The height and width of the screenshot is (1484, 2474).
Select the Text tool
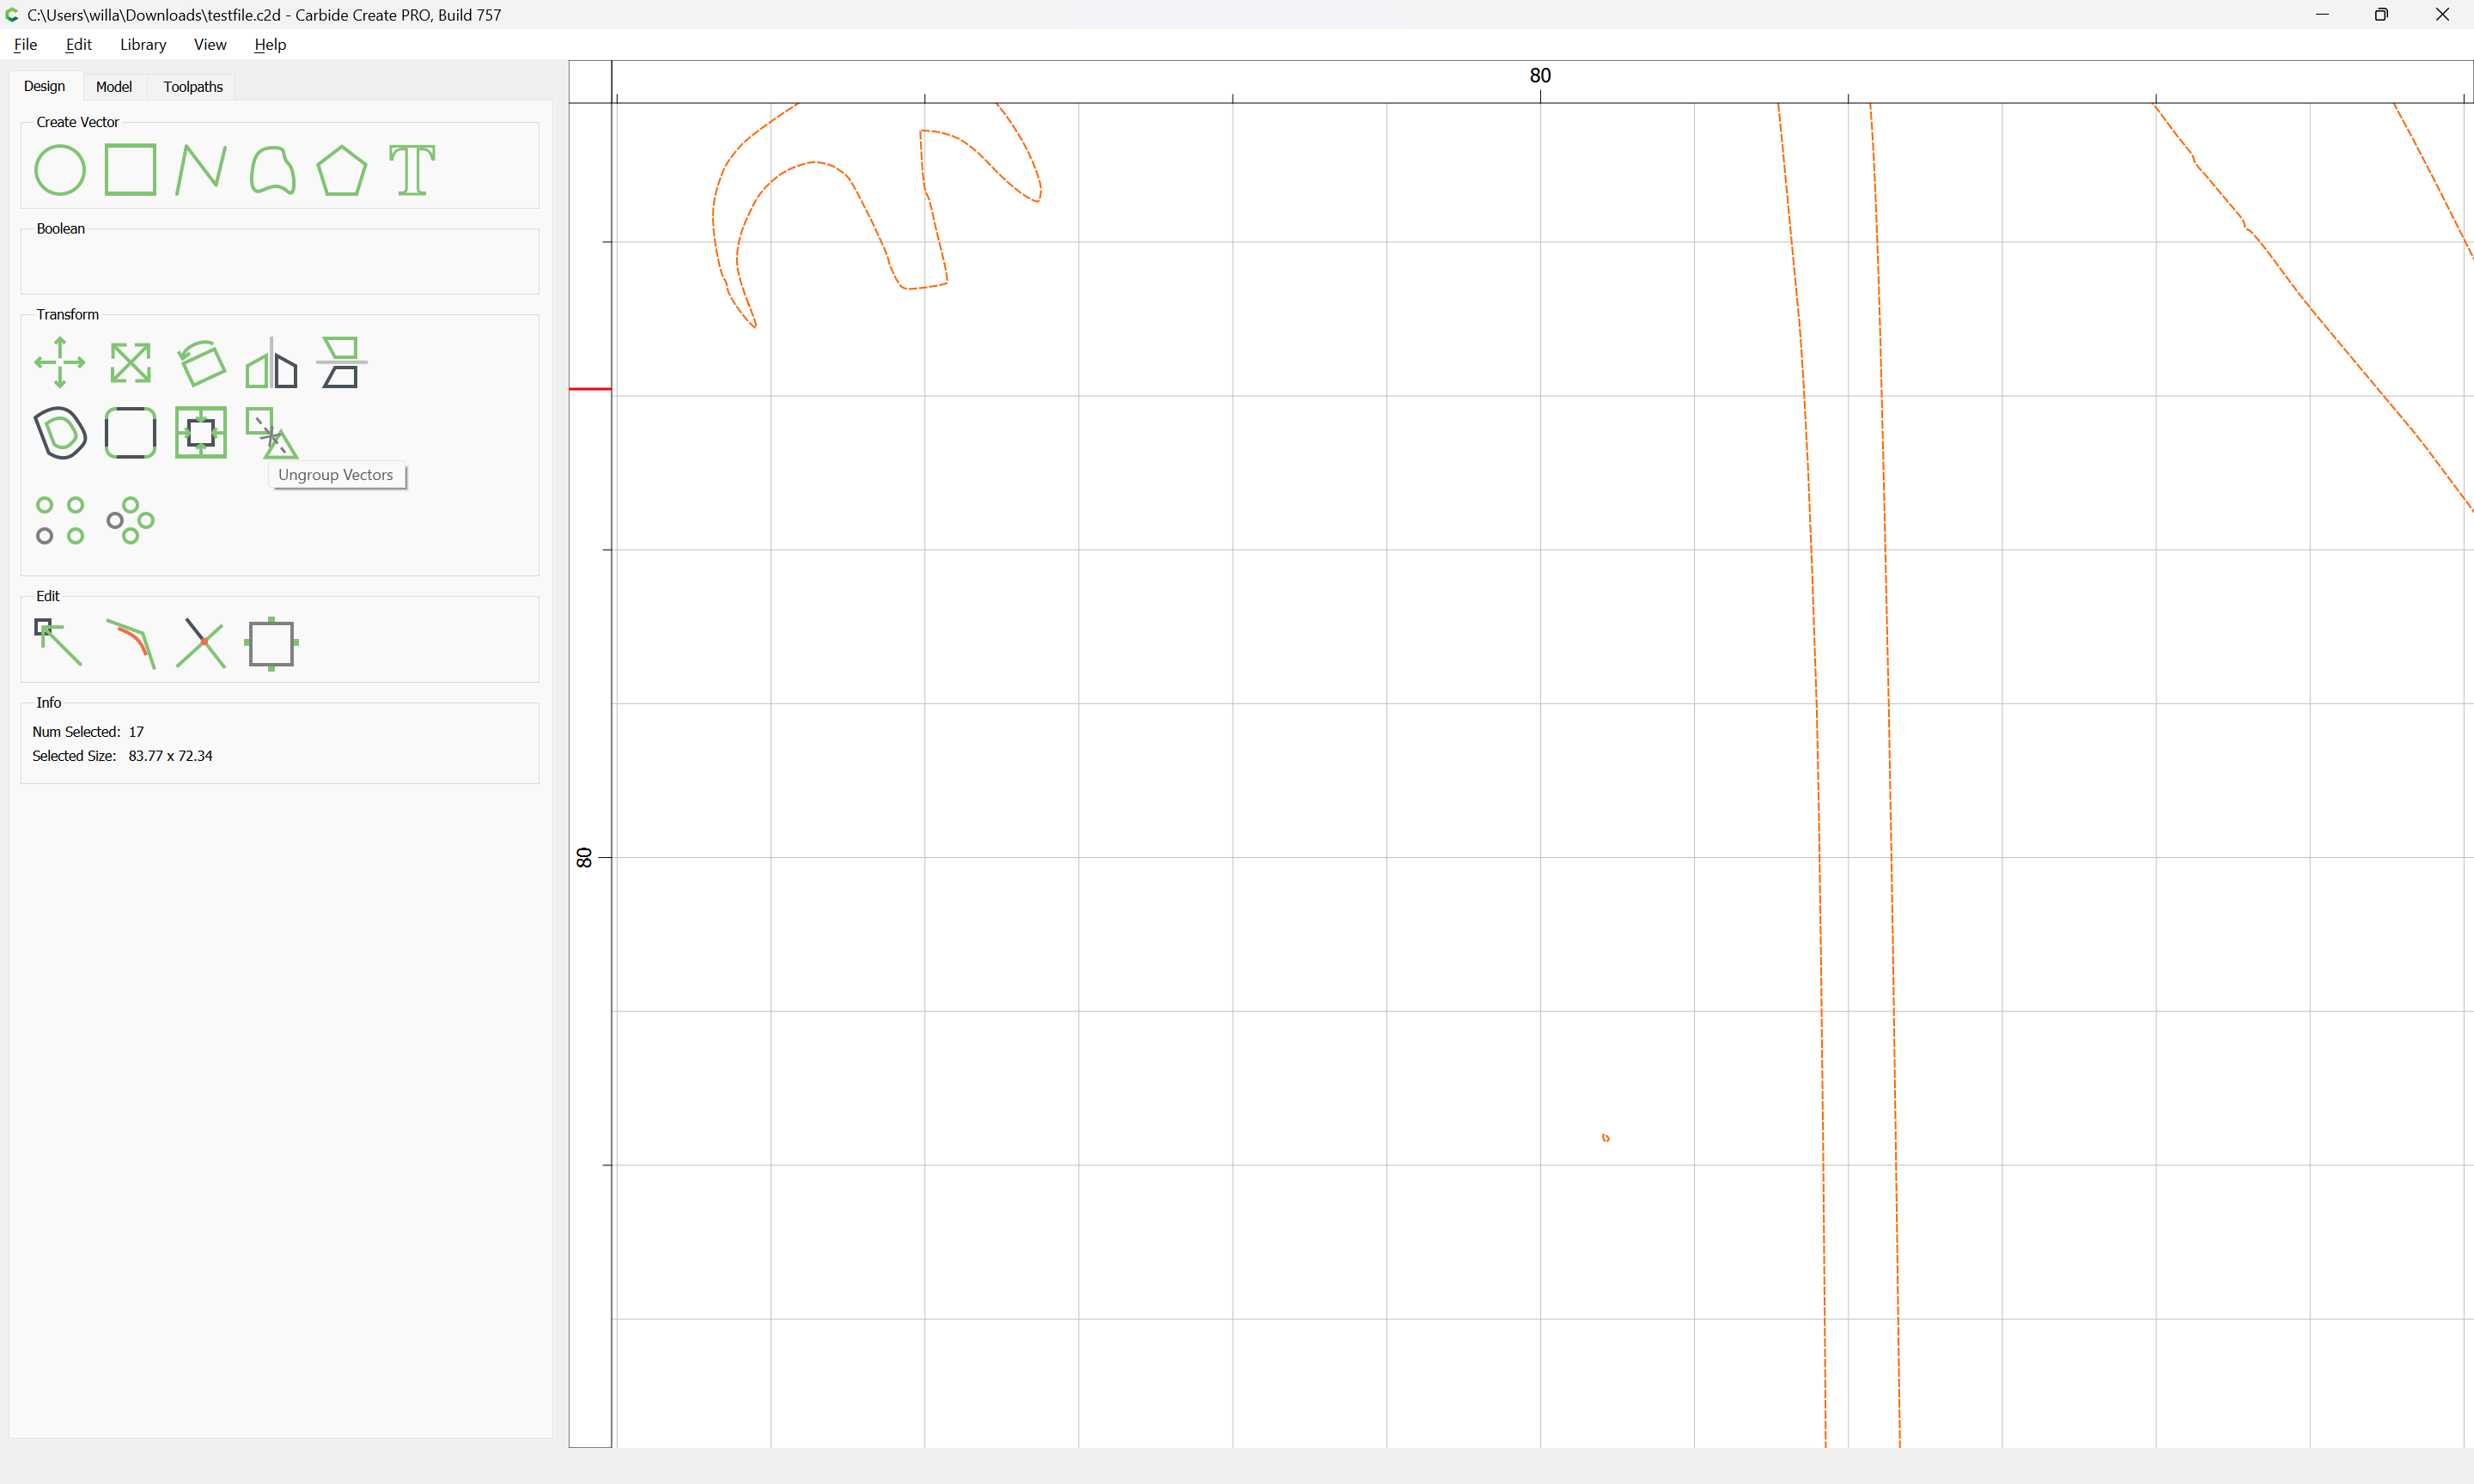(x=412, y=170)
